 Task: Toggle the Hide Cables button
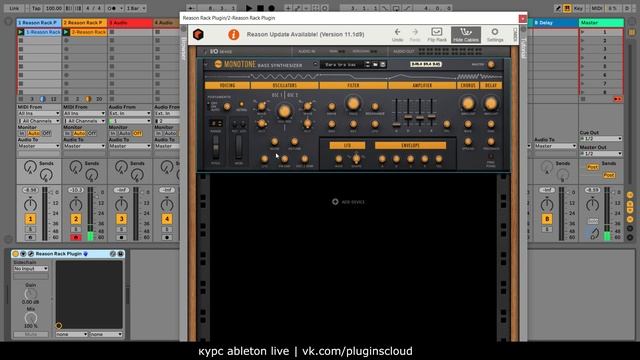tap(466, 35)
